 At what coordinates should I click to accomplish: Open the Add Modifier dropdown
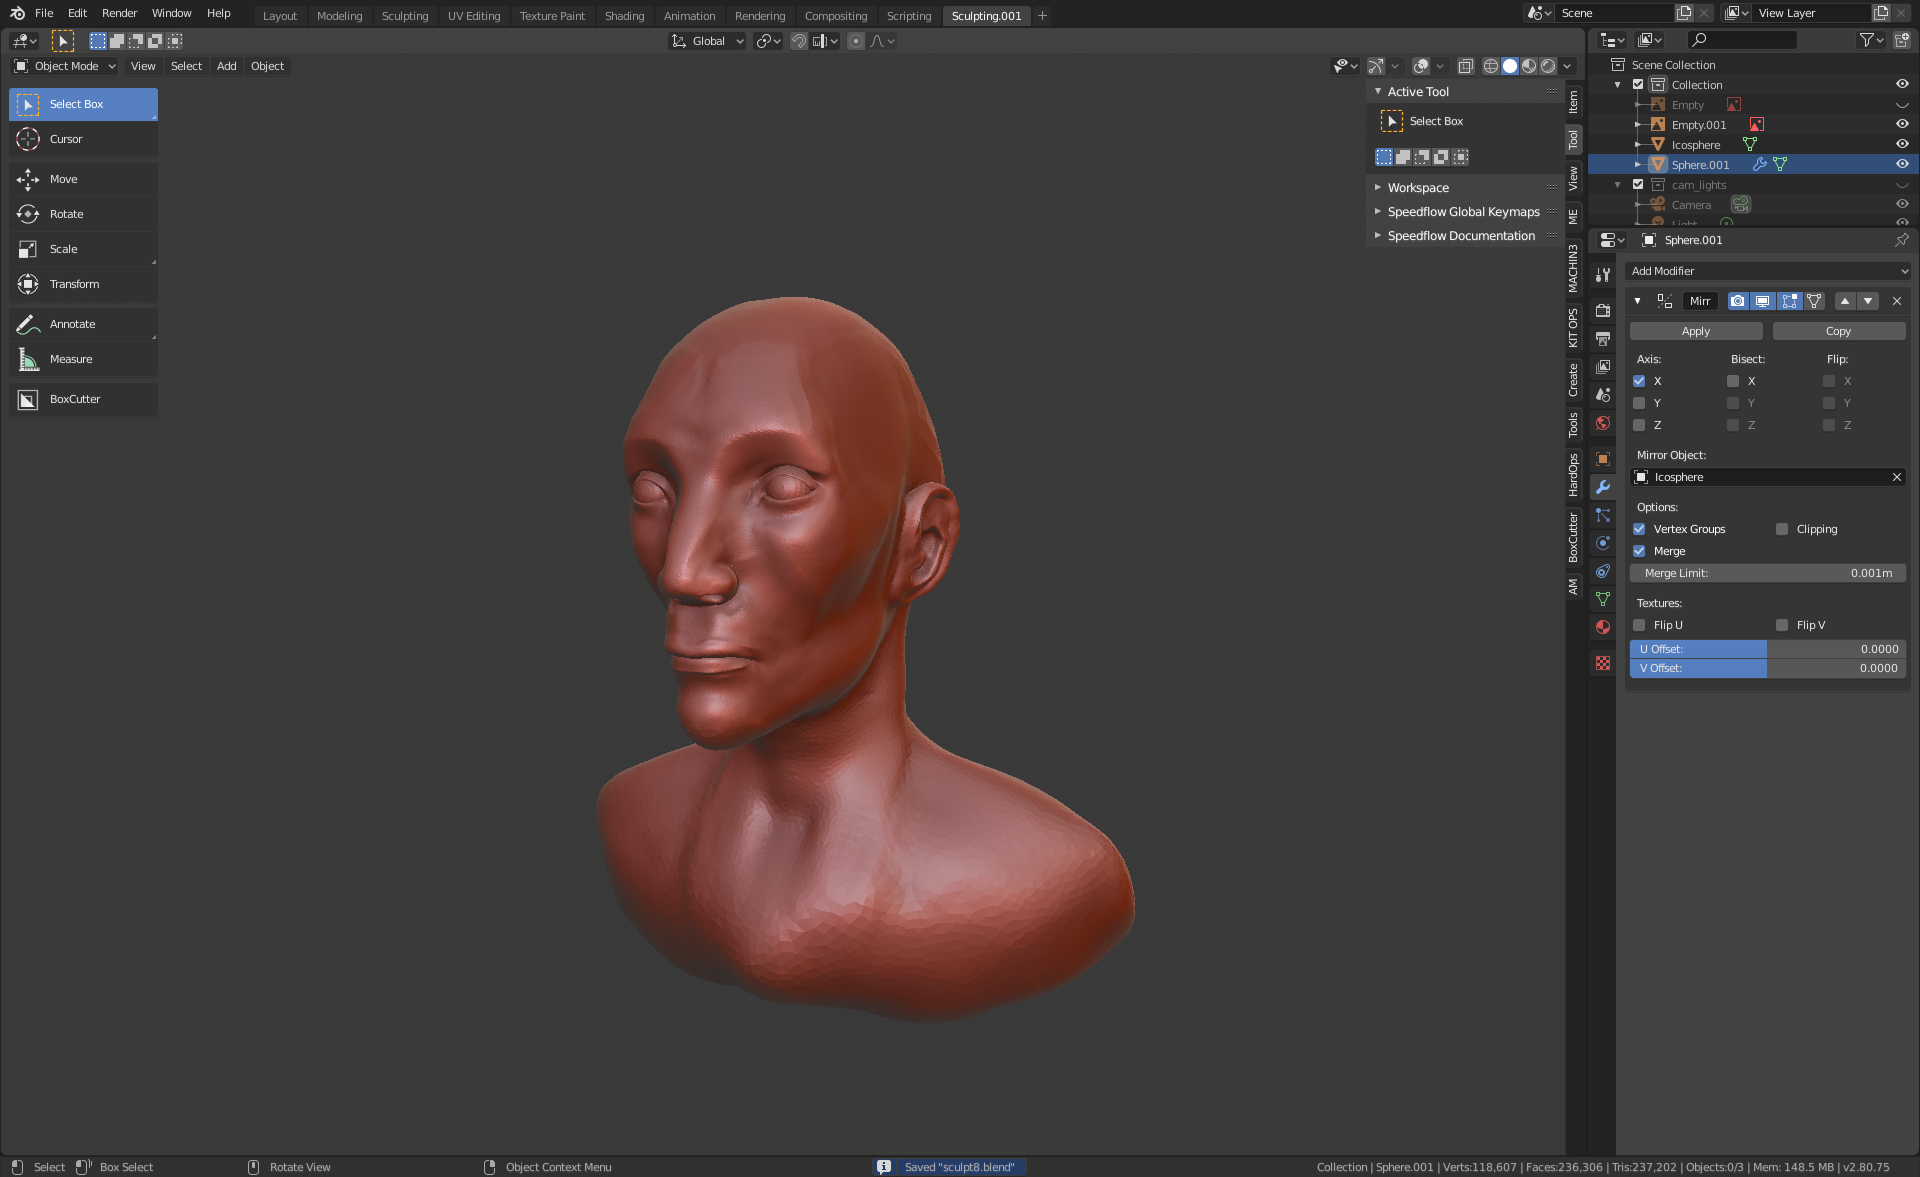point(1768,271)
